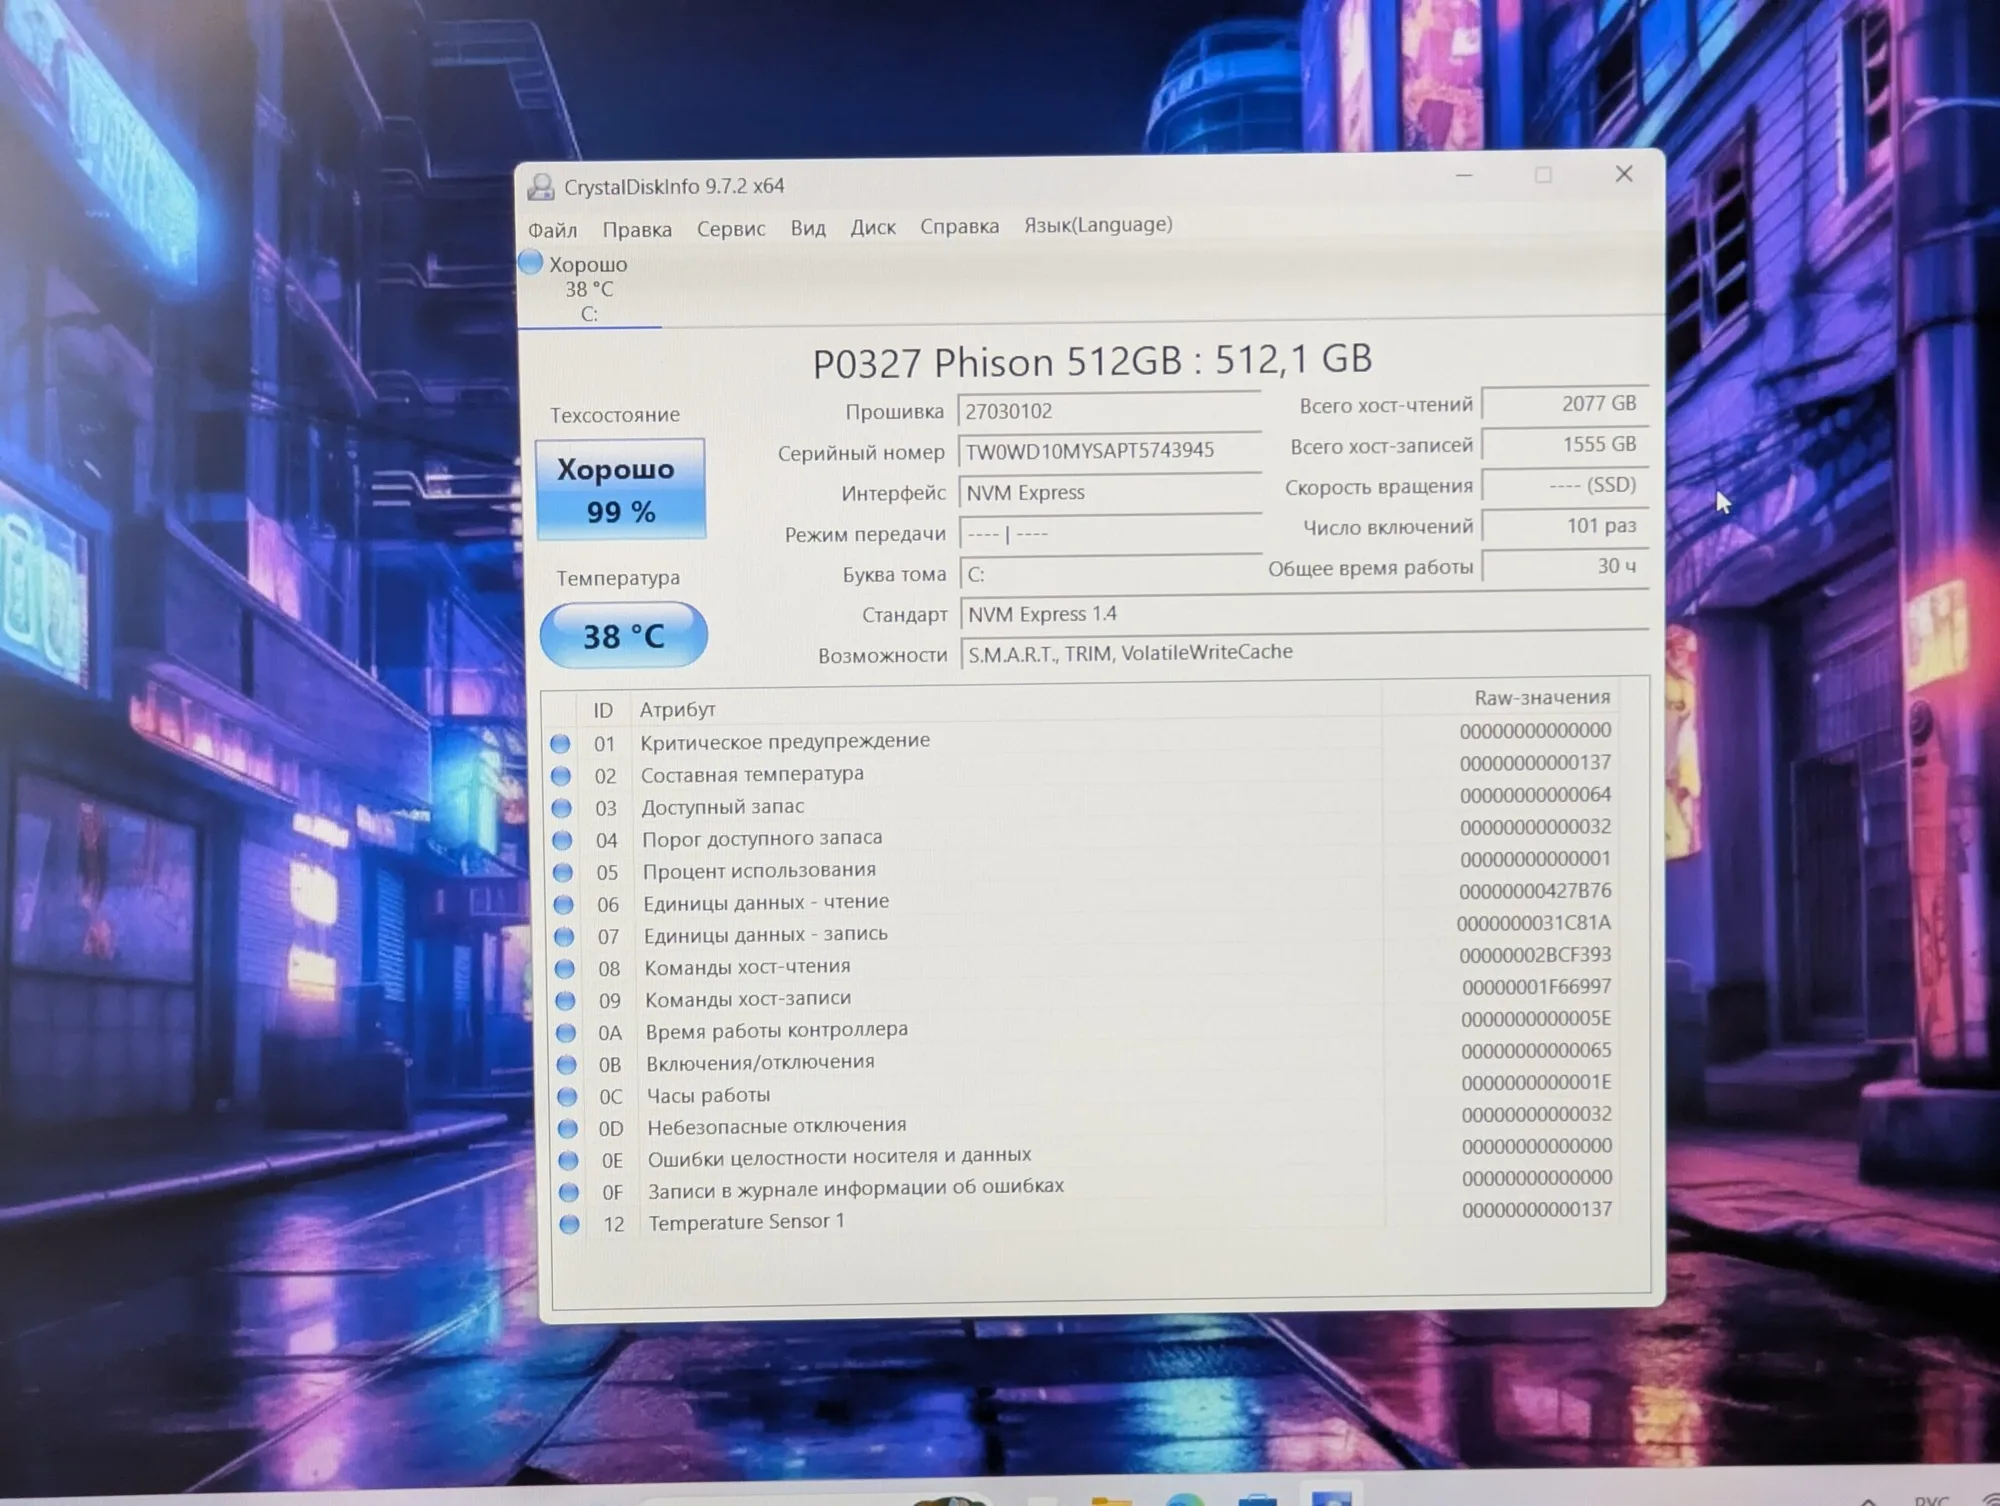Screen dimensions: 2000x1506
Task: Click status icon for Часы работы row
Action: (567, 1097)
